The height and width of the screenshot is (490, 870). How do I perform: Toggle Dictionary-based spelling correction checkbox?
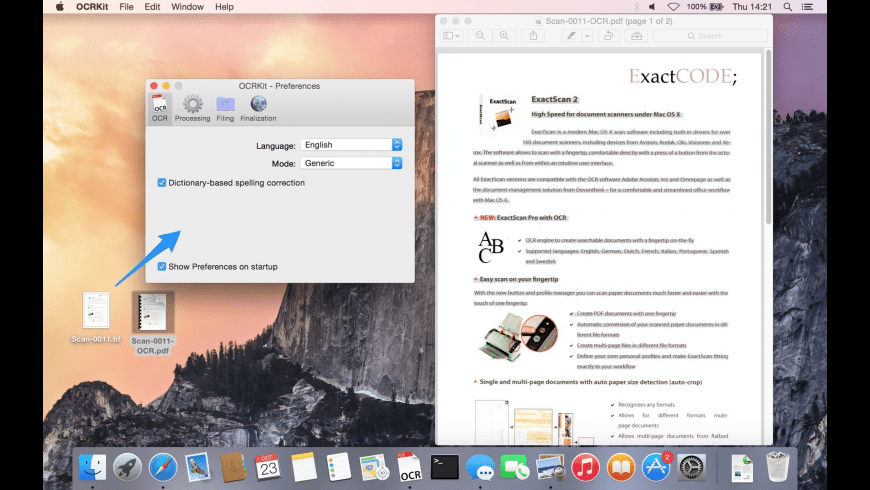pyautogui.click(x=161, y=183)
